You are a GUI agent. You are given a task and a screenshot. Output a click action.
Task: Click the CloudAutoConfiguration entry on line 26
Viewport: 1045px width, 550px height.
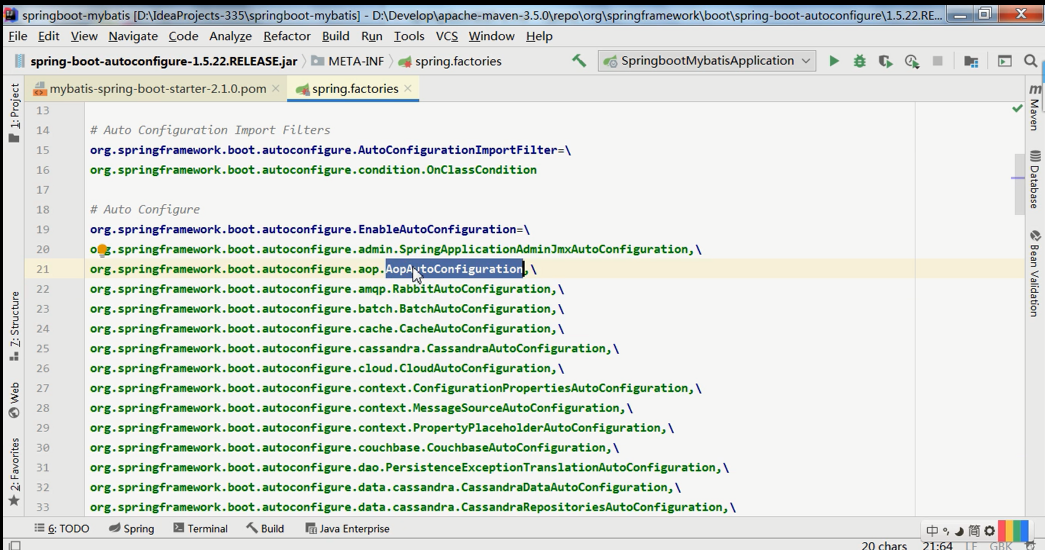tap(475, 368)
